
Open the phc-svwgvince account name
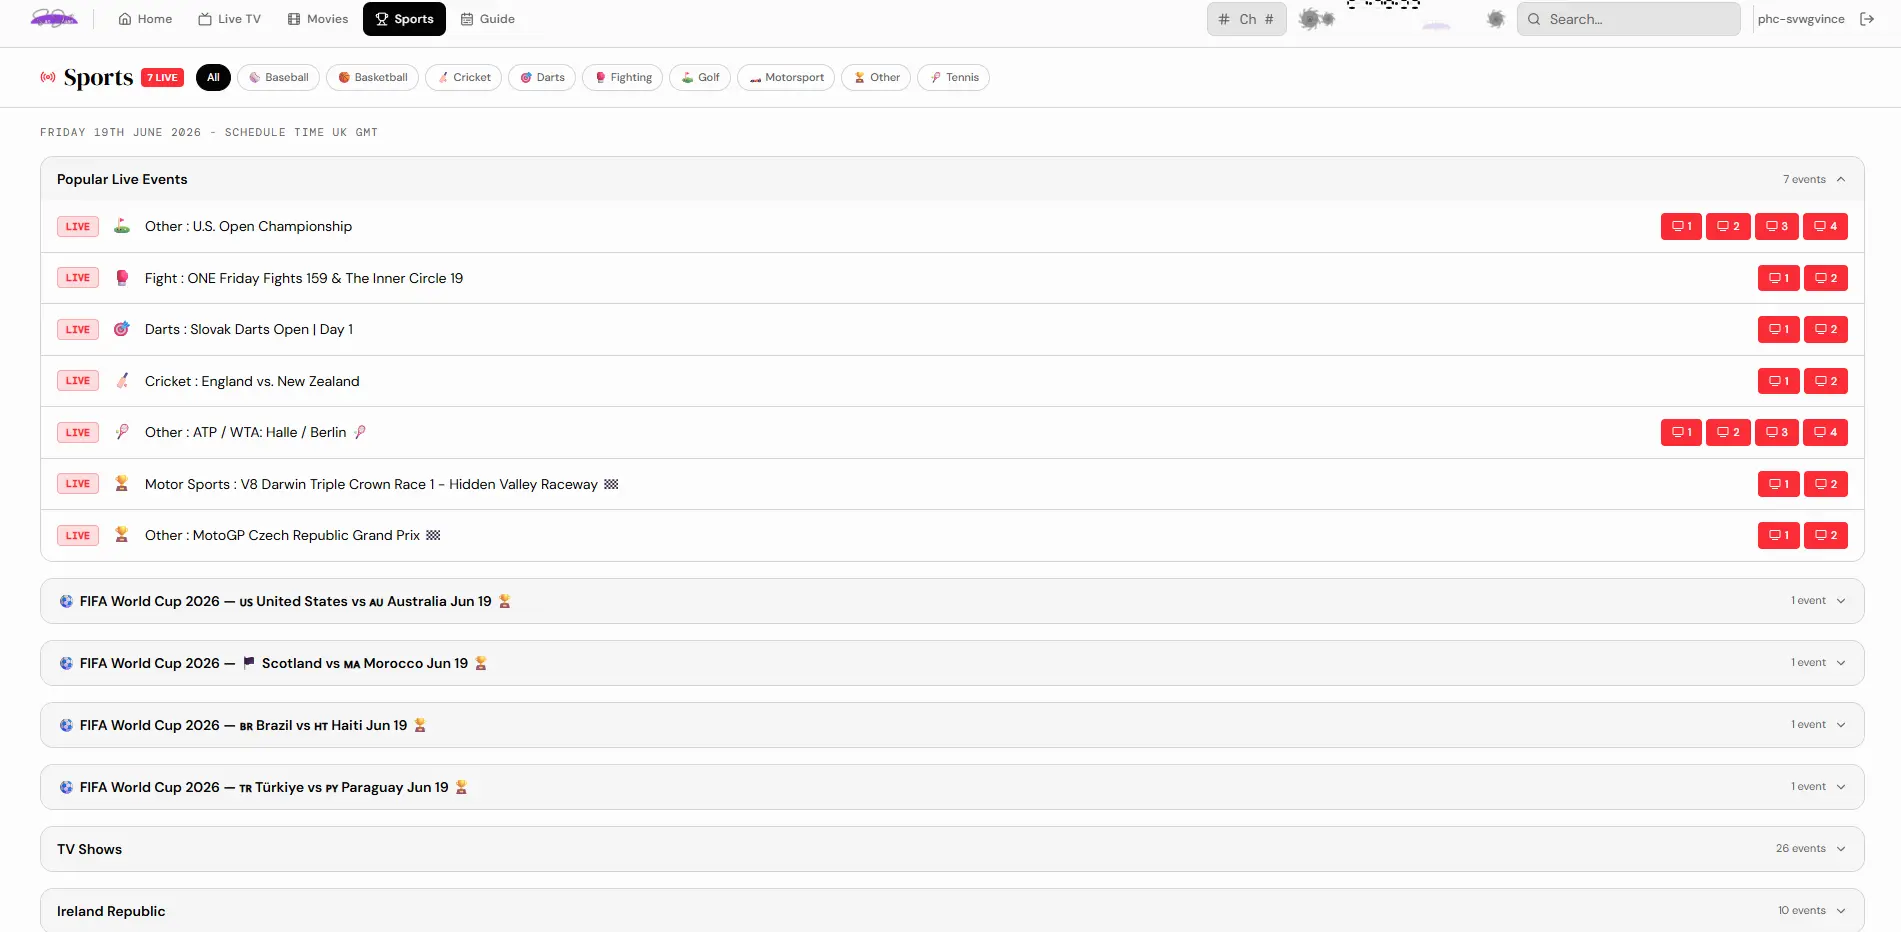pyautogui.click(x=1801, y=19)
